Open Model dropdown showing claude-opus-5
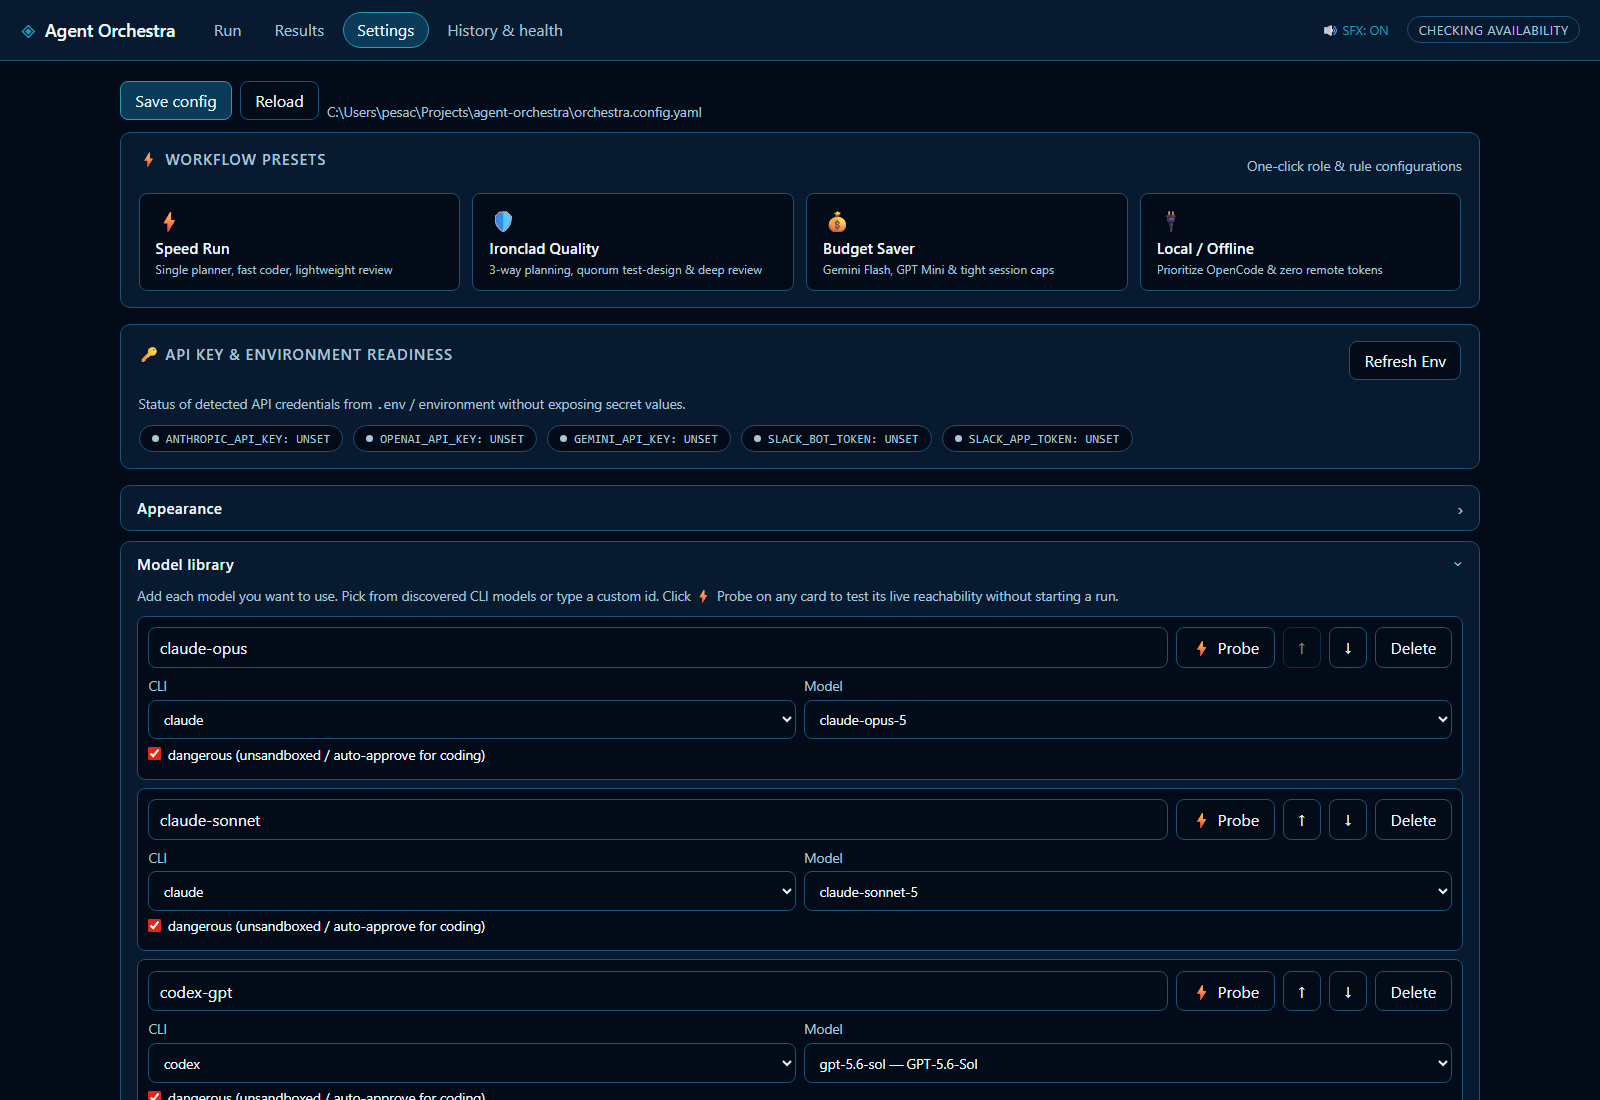1600x1100 pixels. click(x=1127, y=720)
